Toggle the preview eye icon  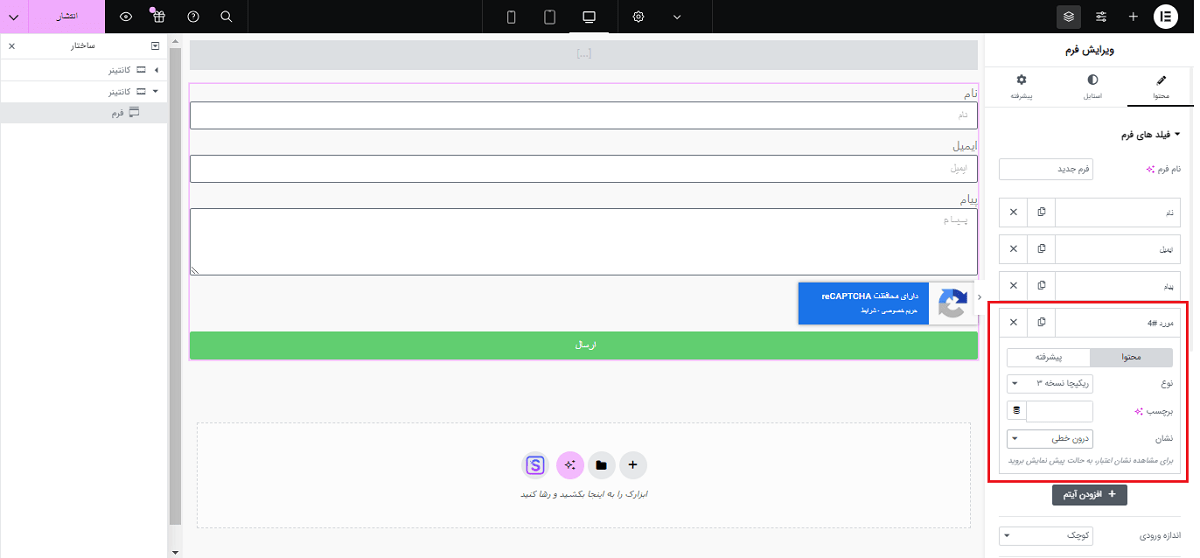126,16
